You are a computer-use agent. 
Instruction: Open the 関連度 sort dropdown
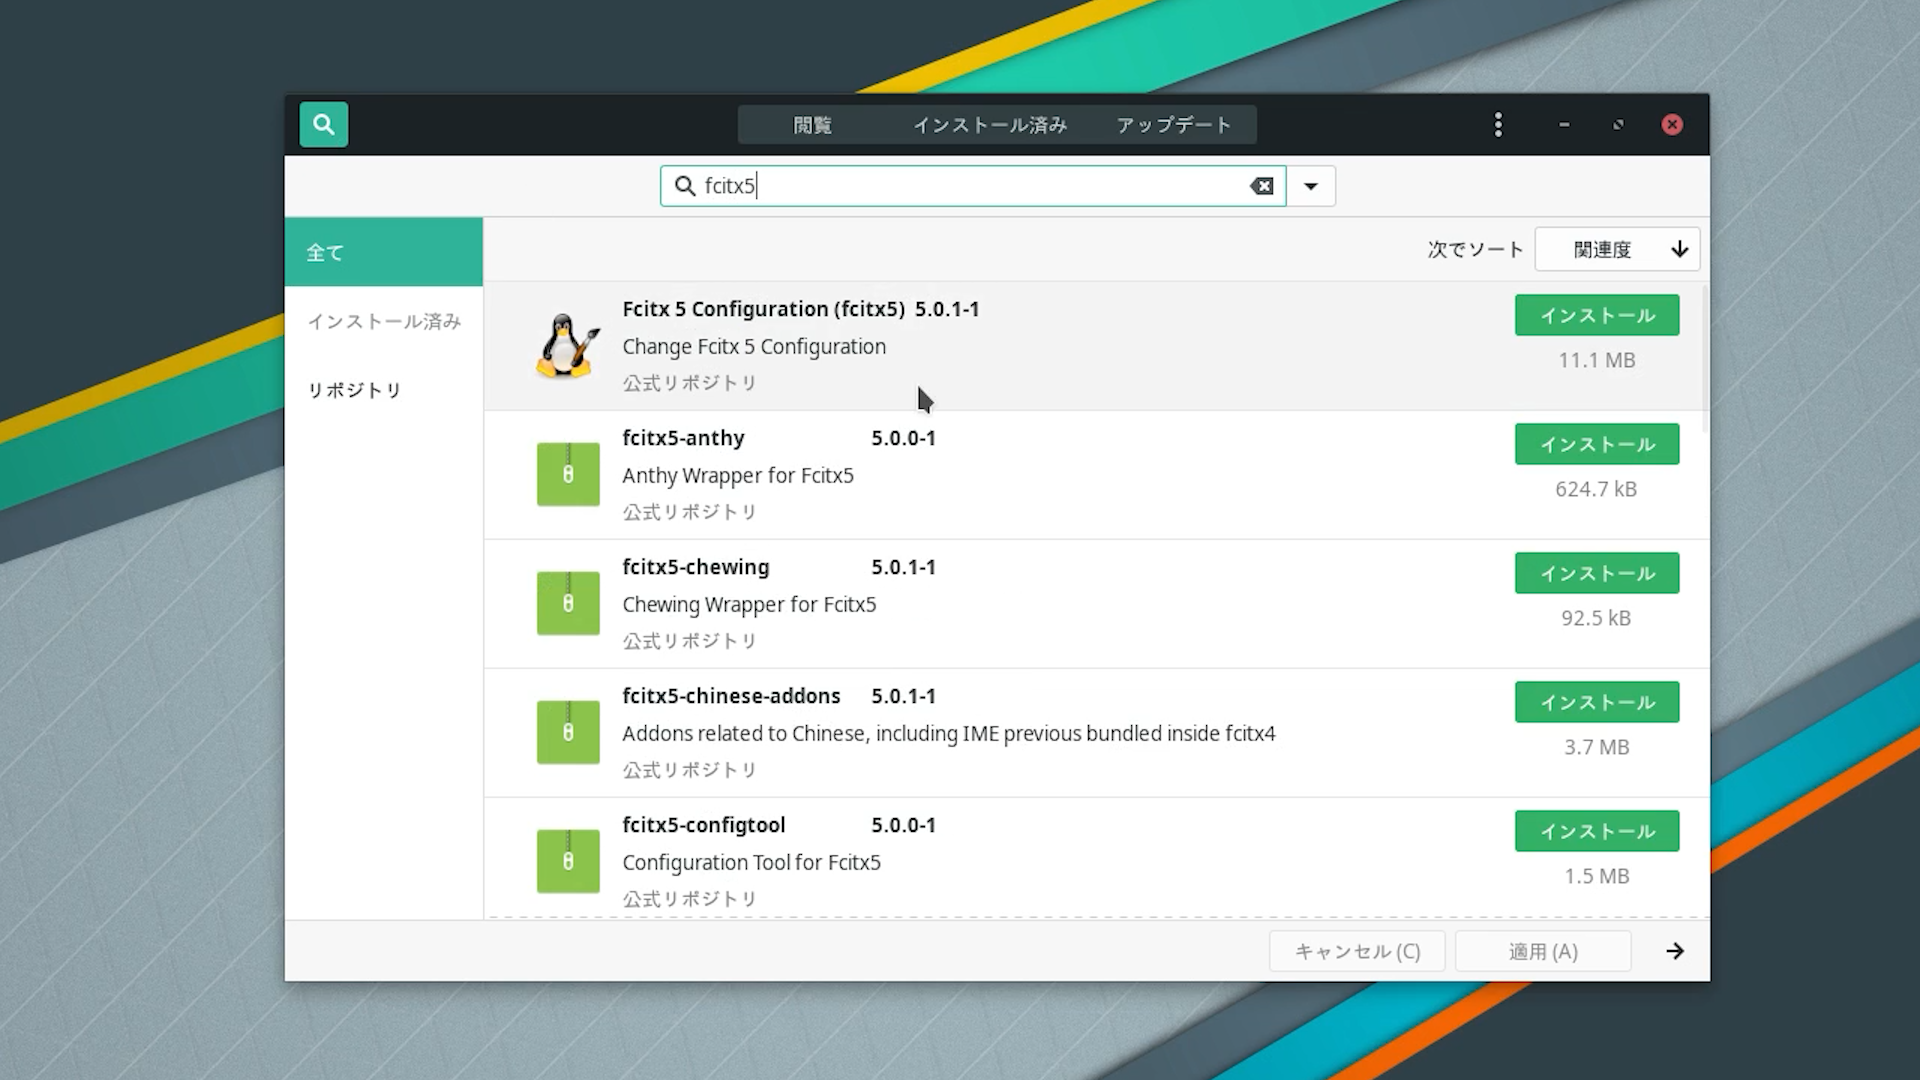click(x=1616, y=250)
